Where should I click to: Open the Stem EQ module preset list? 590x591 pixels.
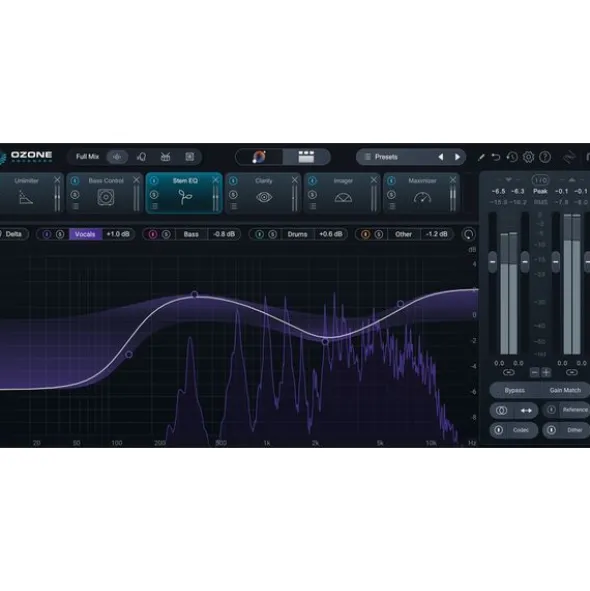[155, 207]
